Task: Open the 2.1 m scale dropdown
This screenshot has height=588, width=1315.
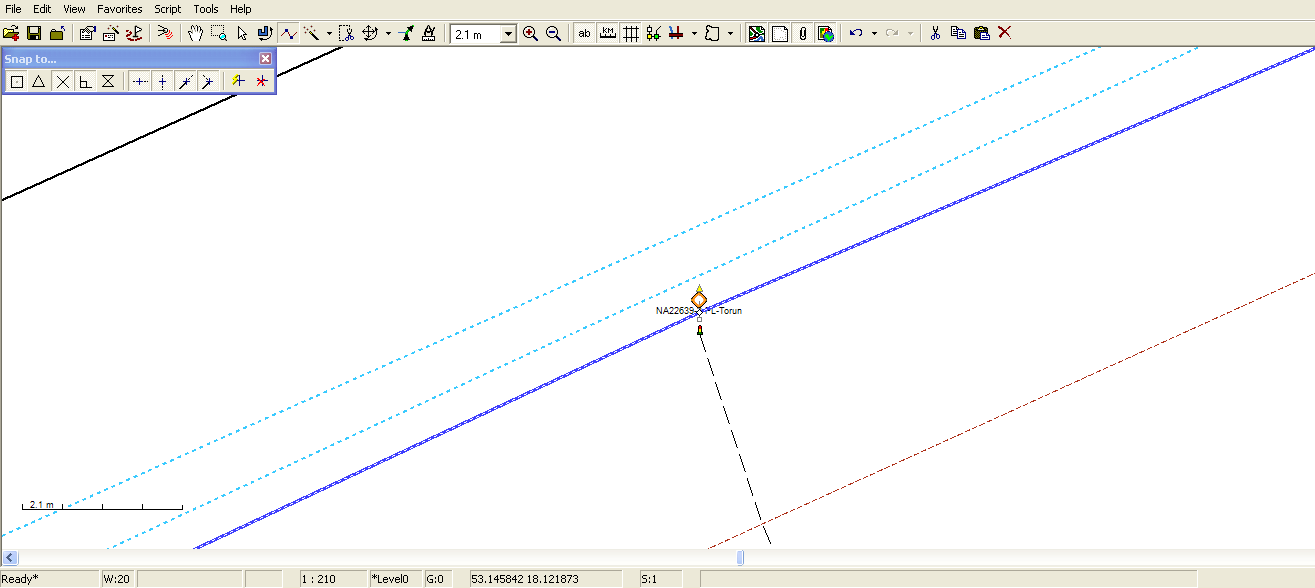Action: pos(508,34)
